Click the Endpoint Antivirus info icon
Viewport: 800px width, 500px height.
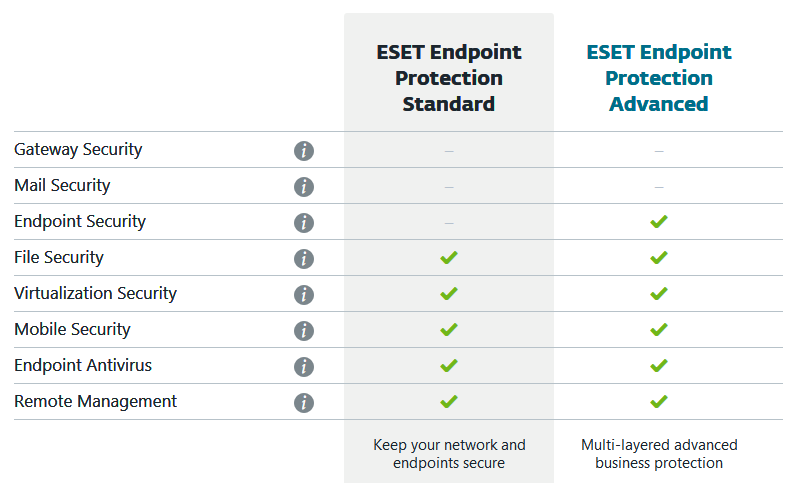point(304,367)
